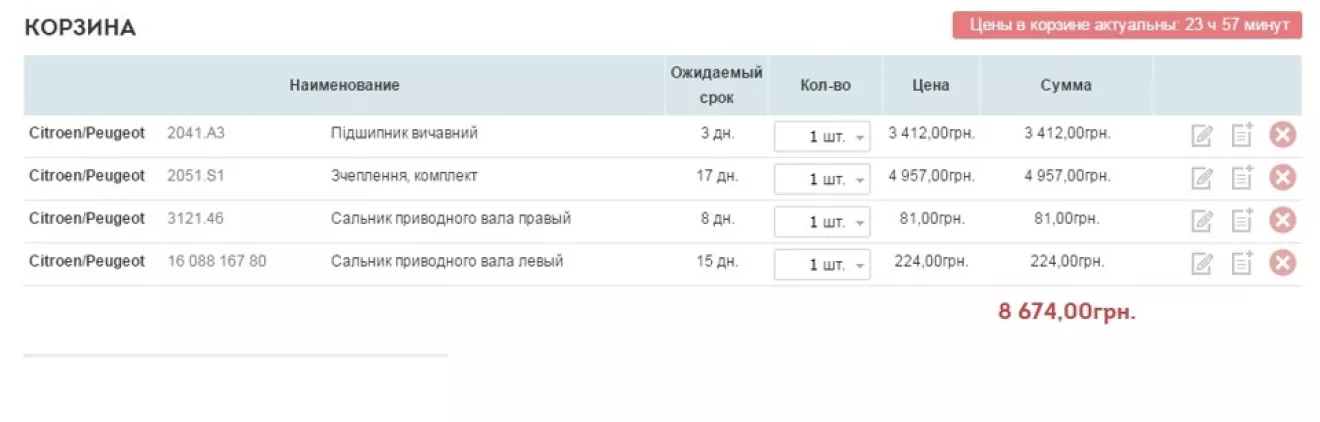This screenshot has height=422, width=1320.
Task: Click the red cart prices validity banner
Action: point(1127,25)
